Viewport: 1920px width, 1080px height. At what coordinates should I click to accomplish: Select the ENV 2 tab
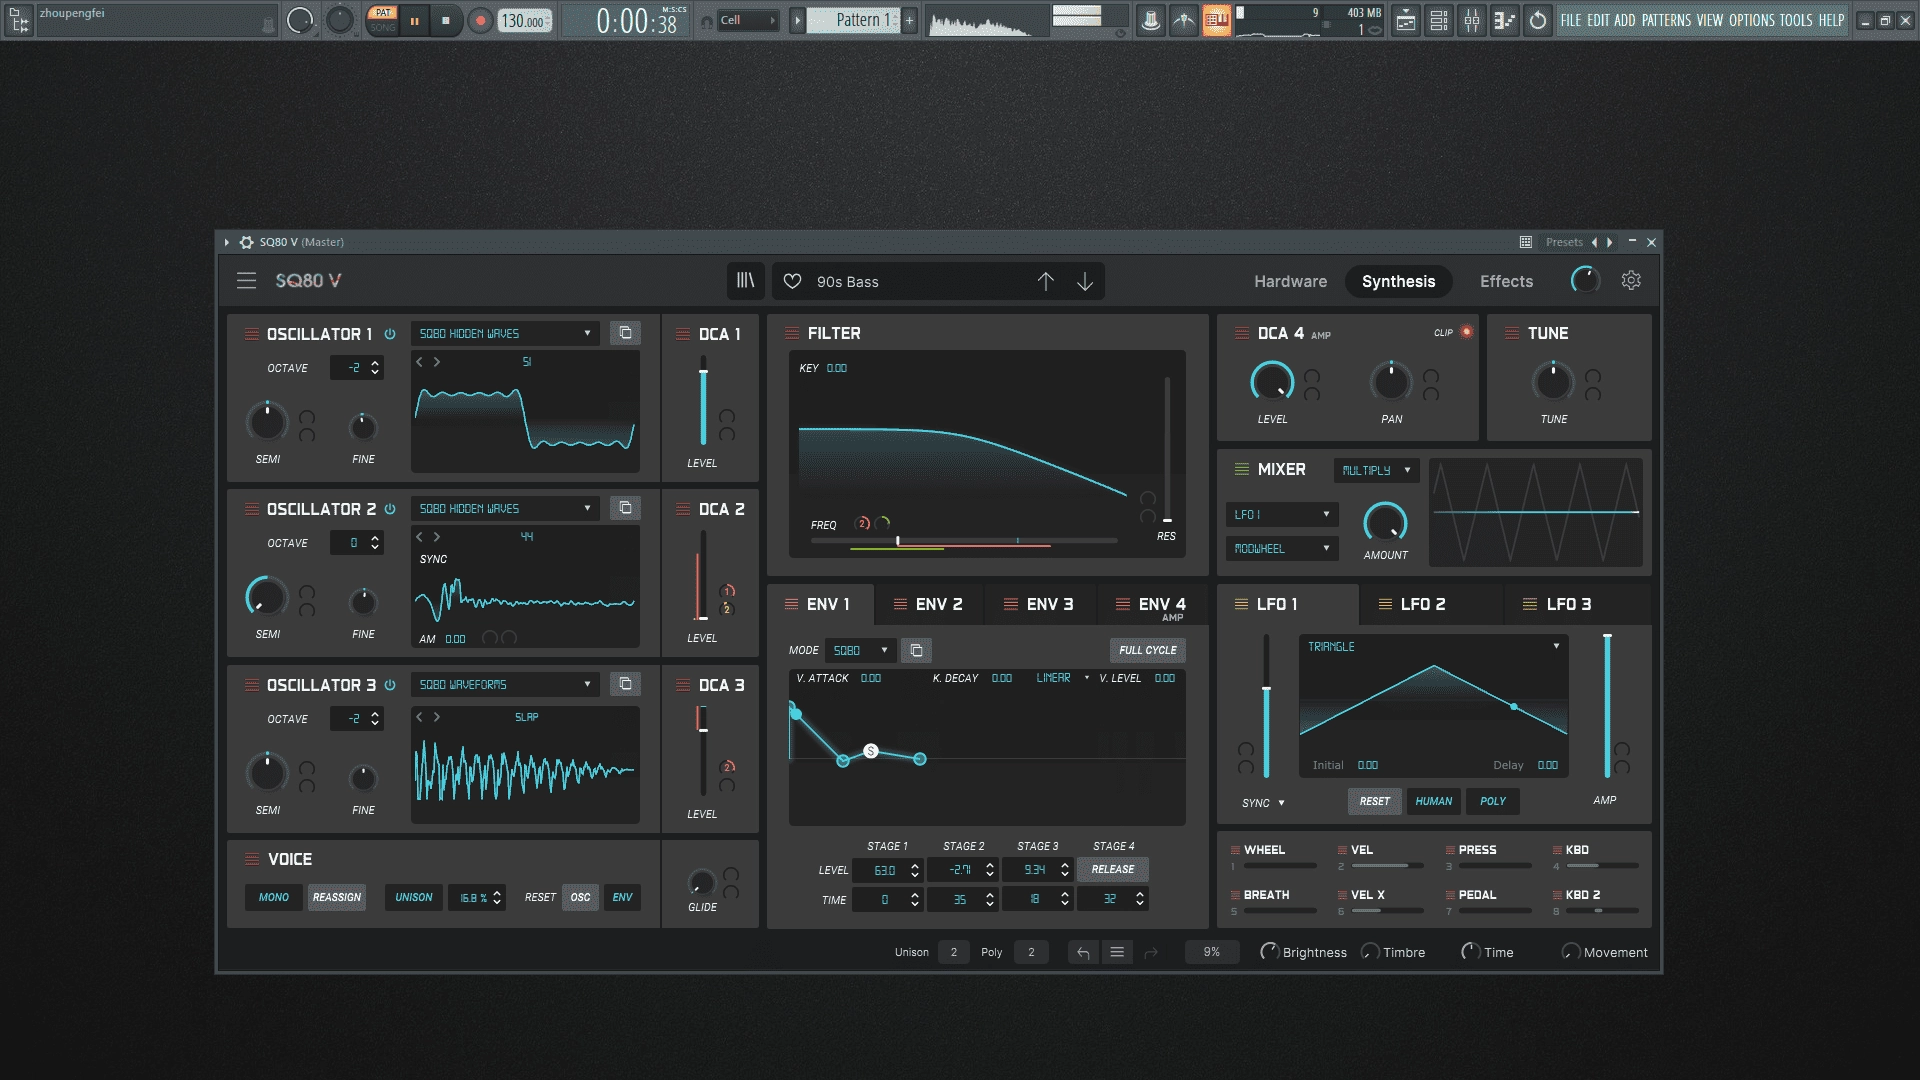pos(929,604)
